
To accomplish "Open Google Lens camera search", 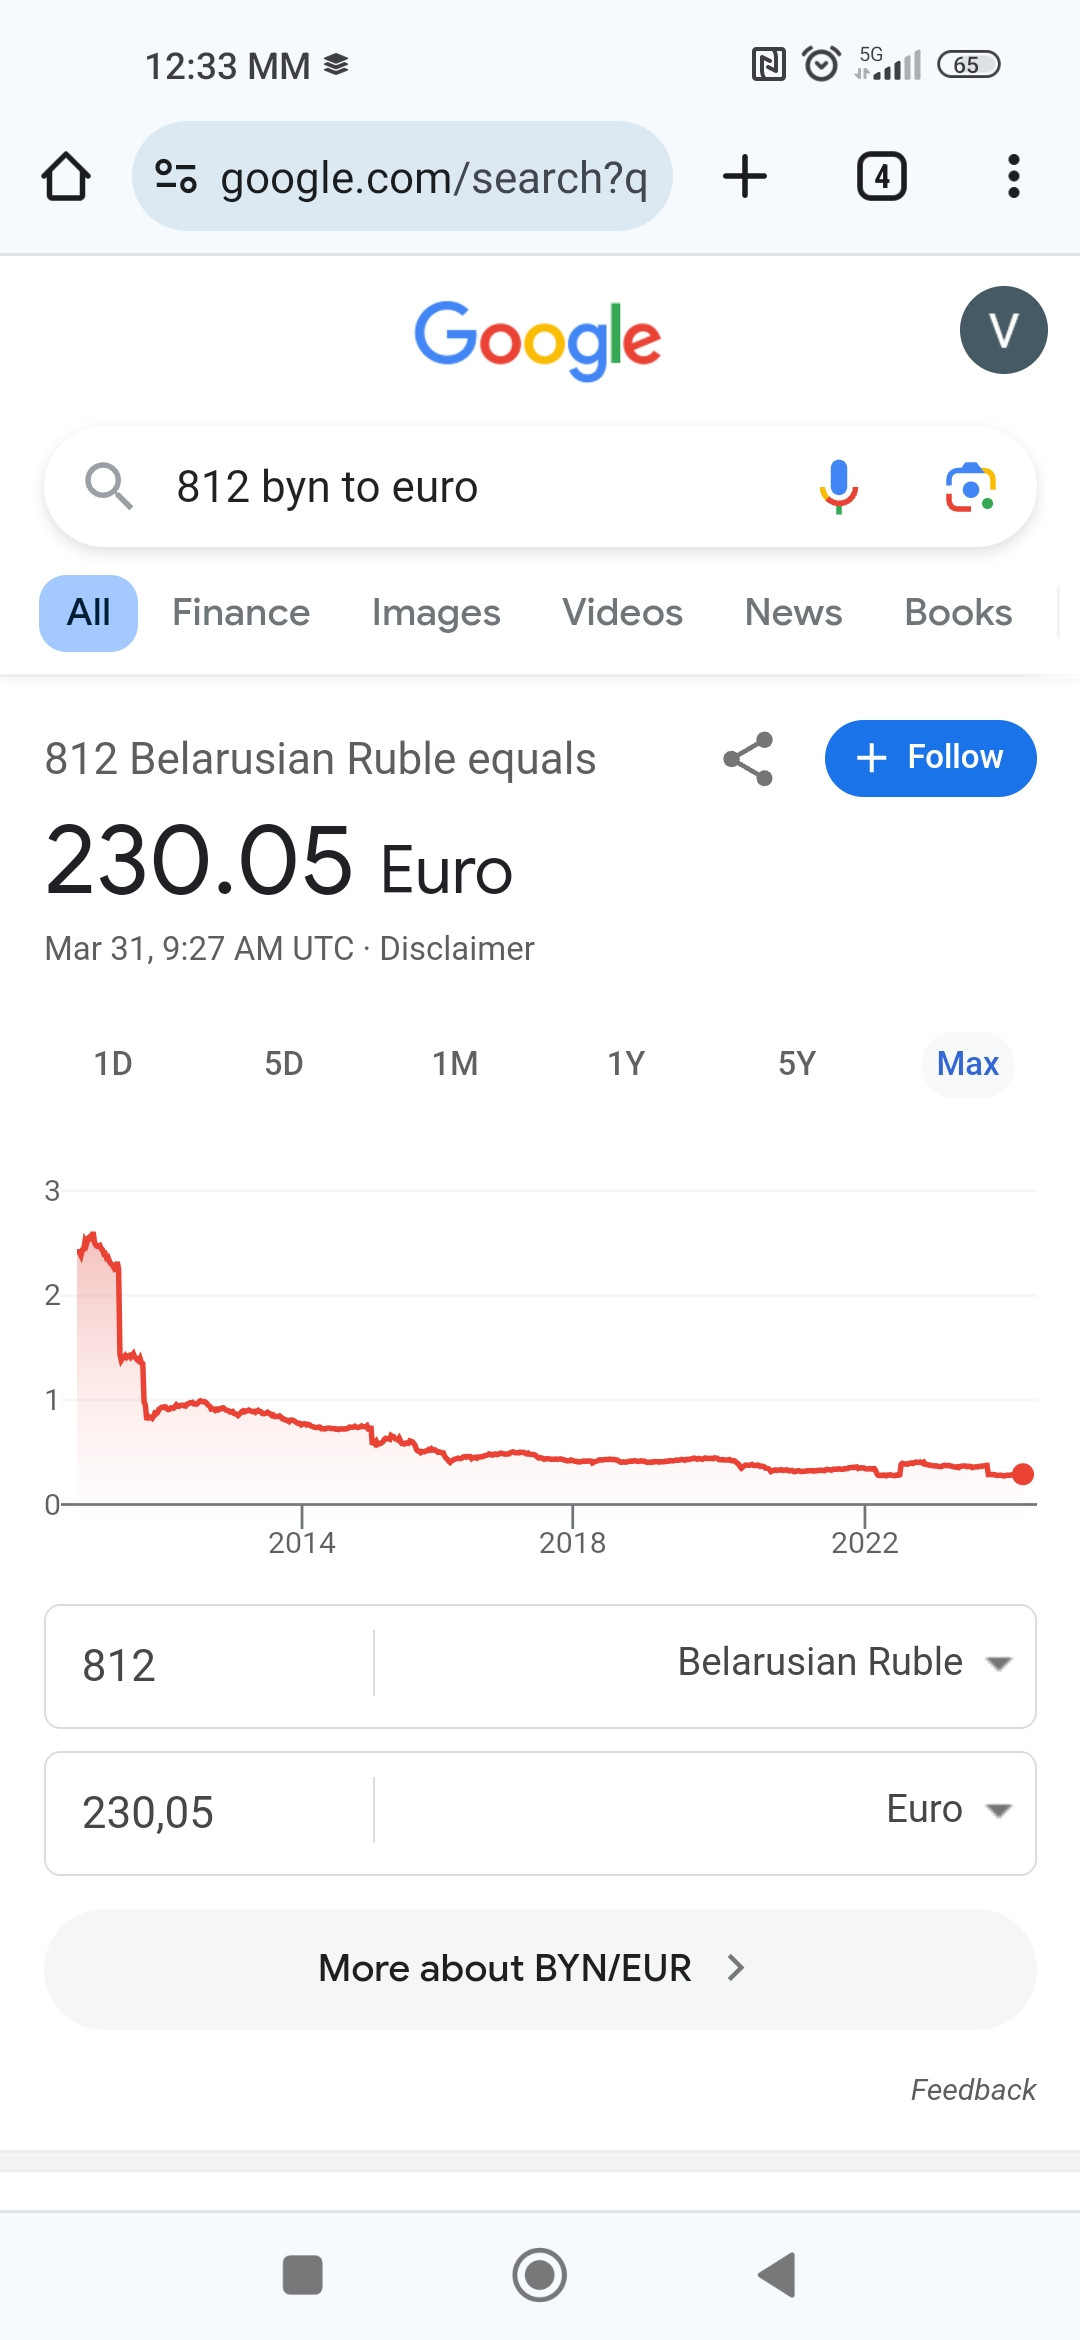I will tap(970, 487).
